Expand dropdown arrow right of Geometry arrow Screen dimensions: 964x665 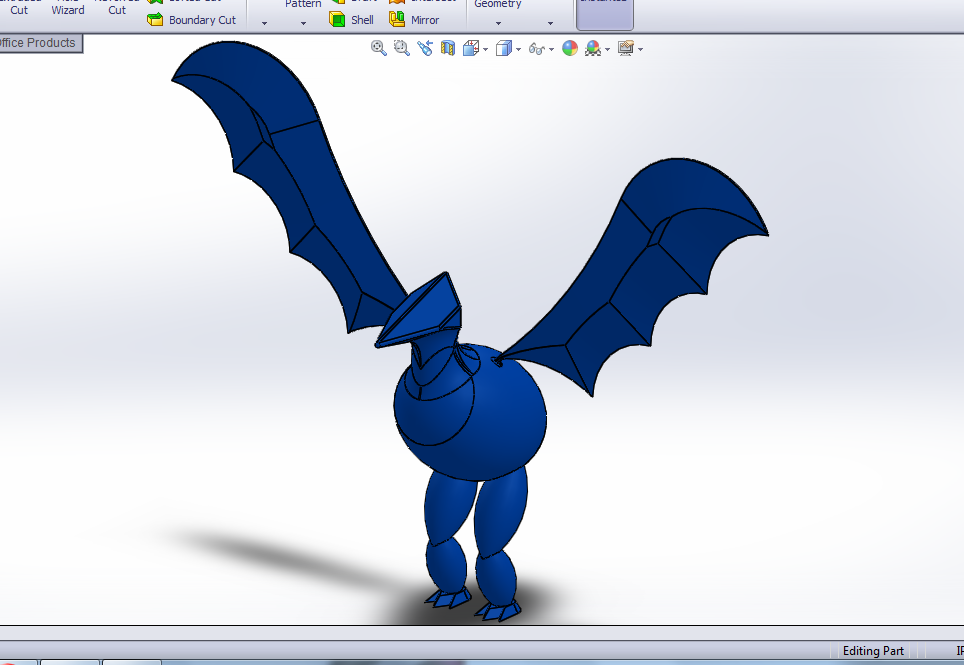(x=550, y=23)
